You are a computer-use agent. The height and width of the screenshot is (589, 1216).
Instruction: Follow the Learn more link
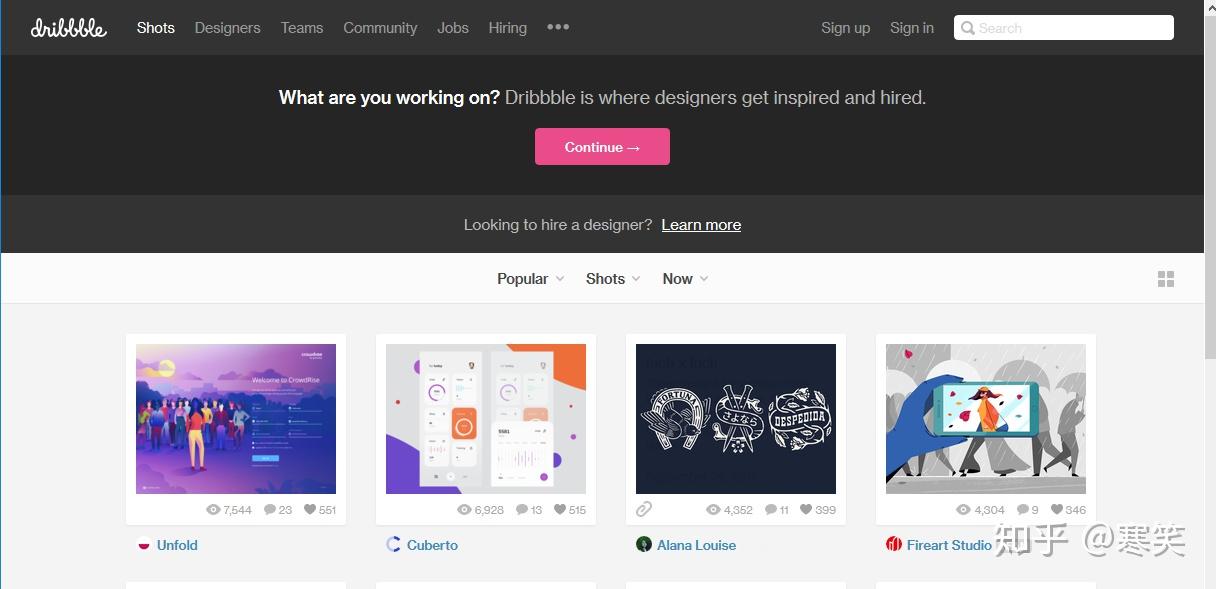tap(701, 225)
